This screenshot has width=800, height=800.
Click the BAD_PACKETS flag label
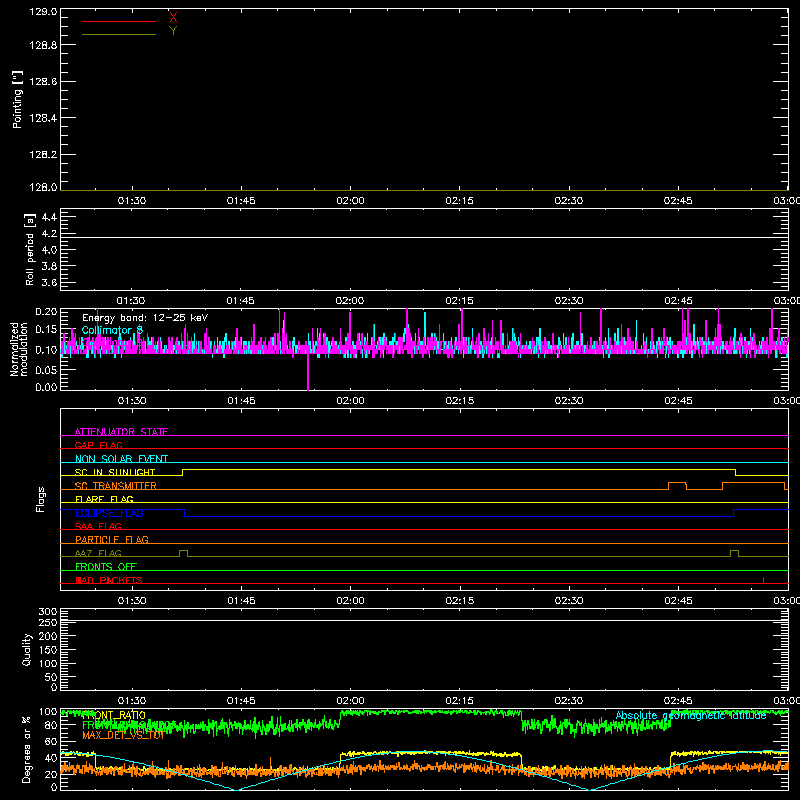click(109, 580)
